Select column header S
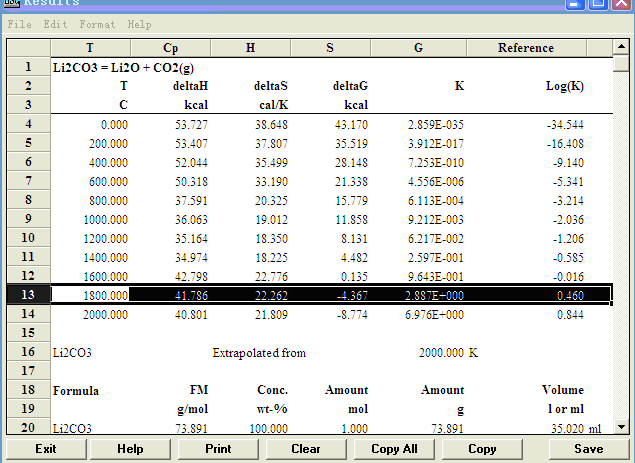The width and height of the screenshot is (635, 463). click(330, 48)
